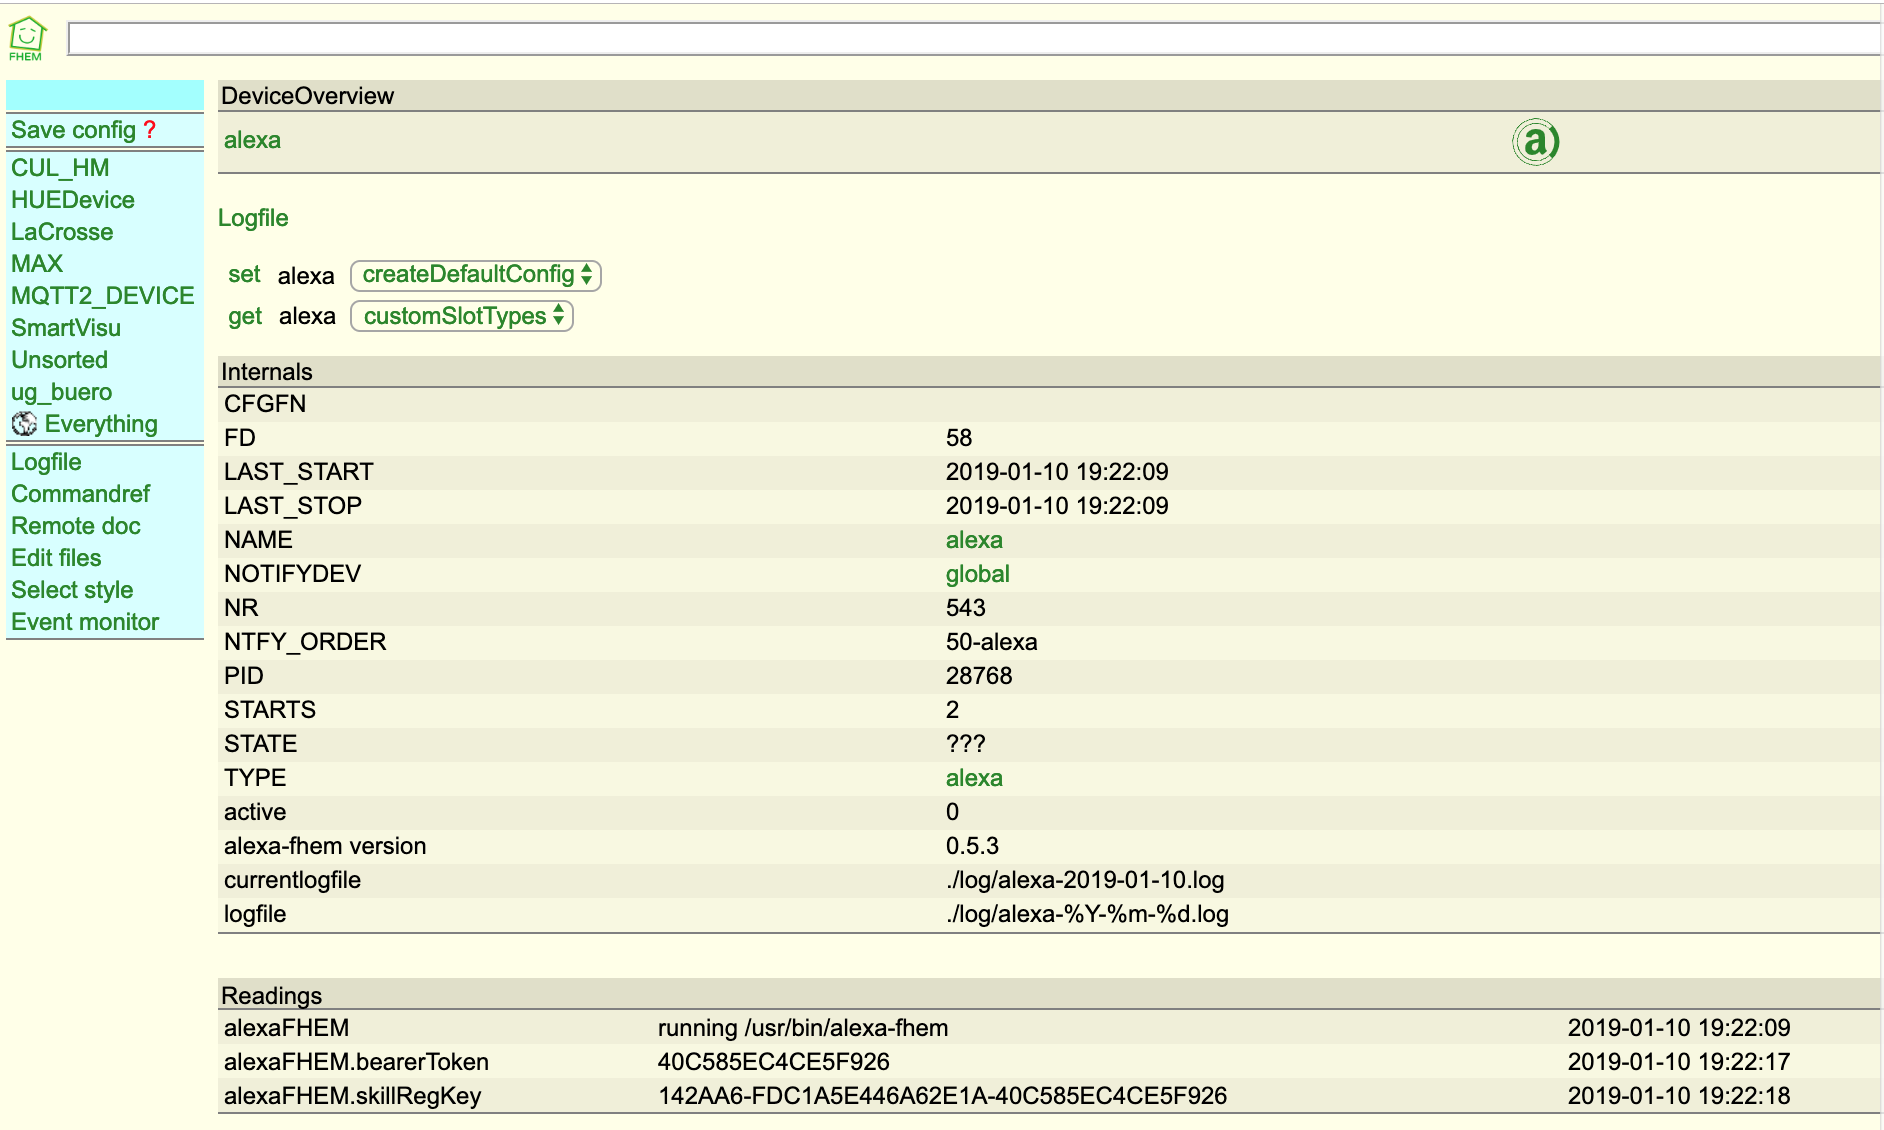Click the get command link for alexa
Screen dimensions: 1884x1130
click(245, 317)
